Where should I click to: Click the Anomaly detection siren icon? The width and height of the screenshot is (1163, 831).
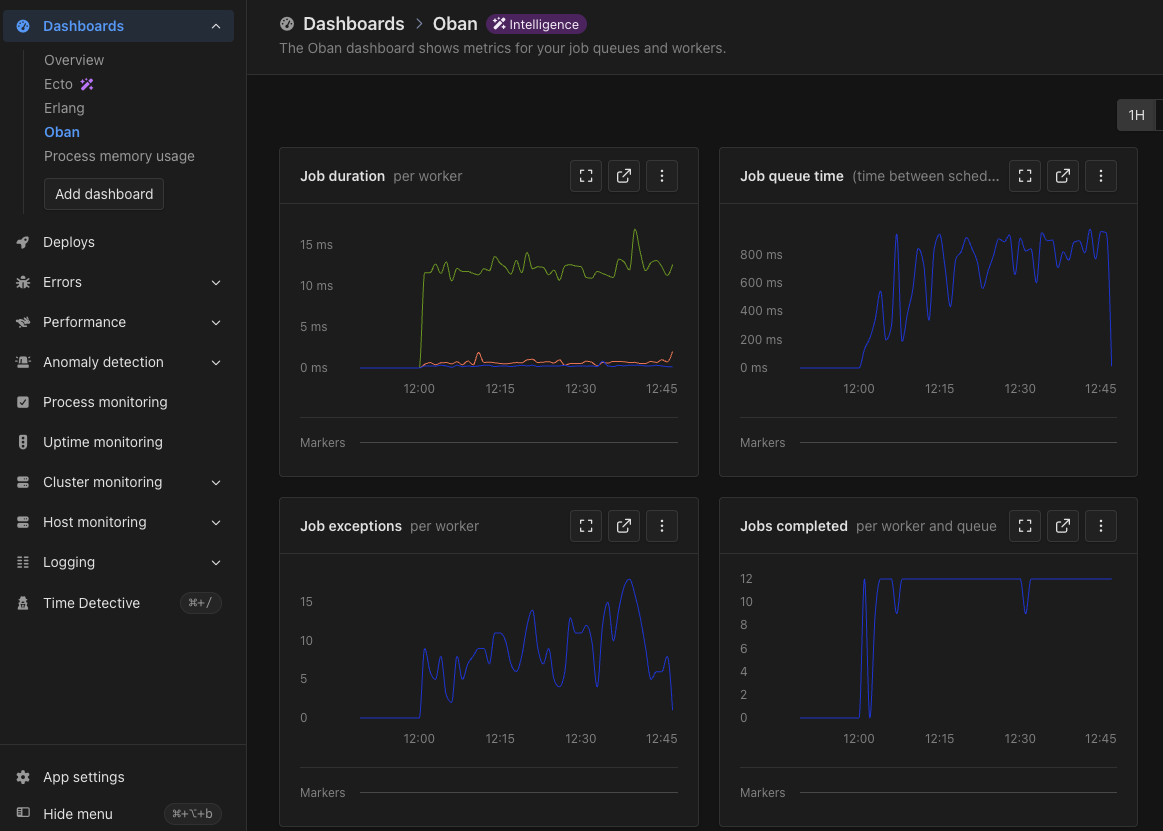pos(23,363)
